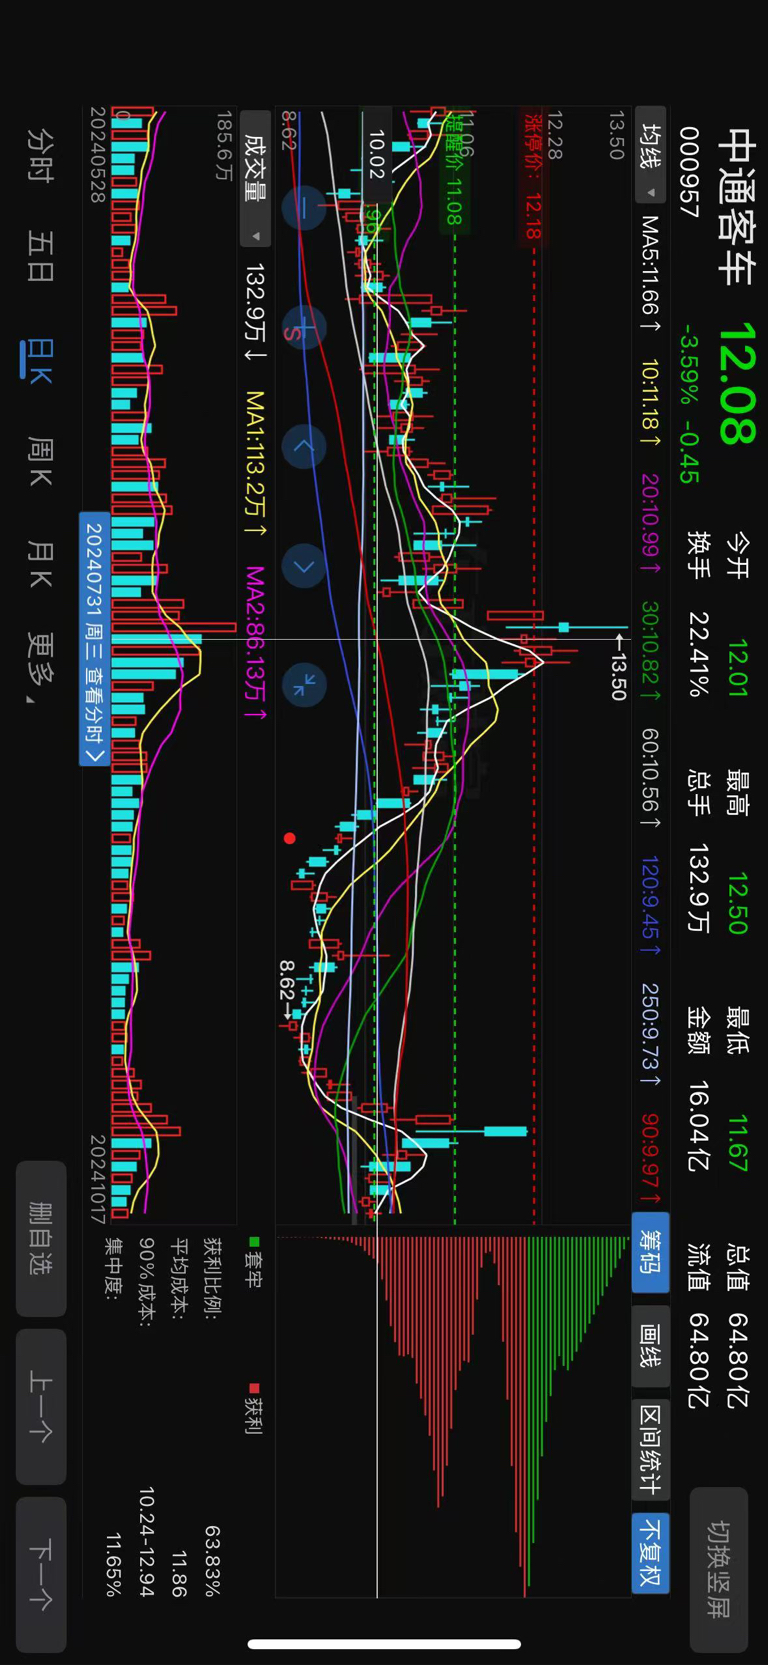Screen dimensions: 769x1665
Task: Tap the change text -3.59% -0.45
Action: (x=689, y=402)
